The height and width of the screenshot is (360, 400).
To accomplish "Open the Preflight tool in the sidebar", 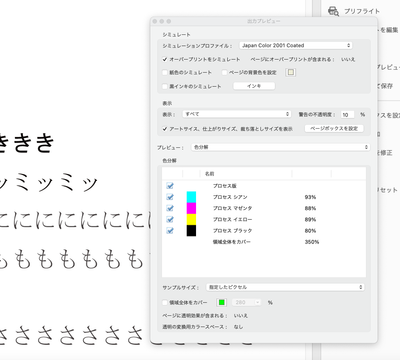I will pos(354,11).
